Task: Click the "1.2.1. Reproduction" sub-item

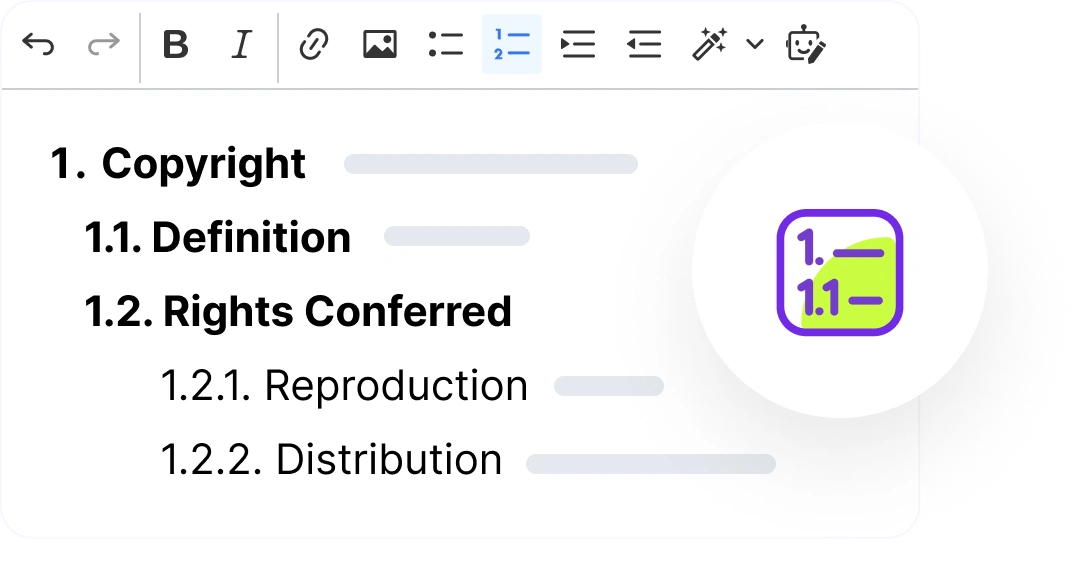Action: (344, 386)
